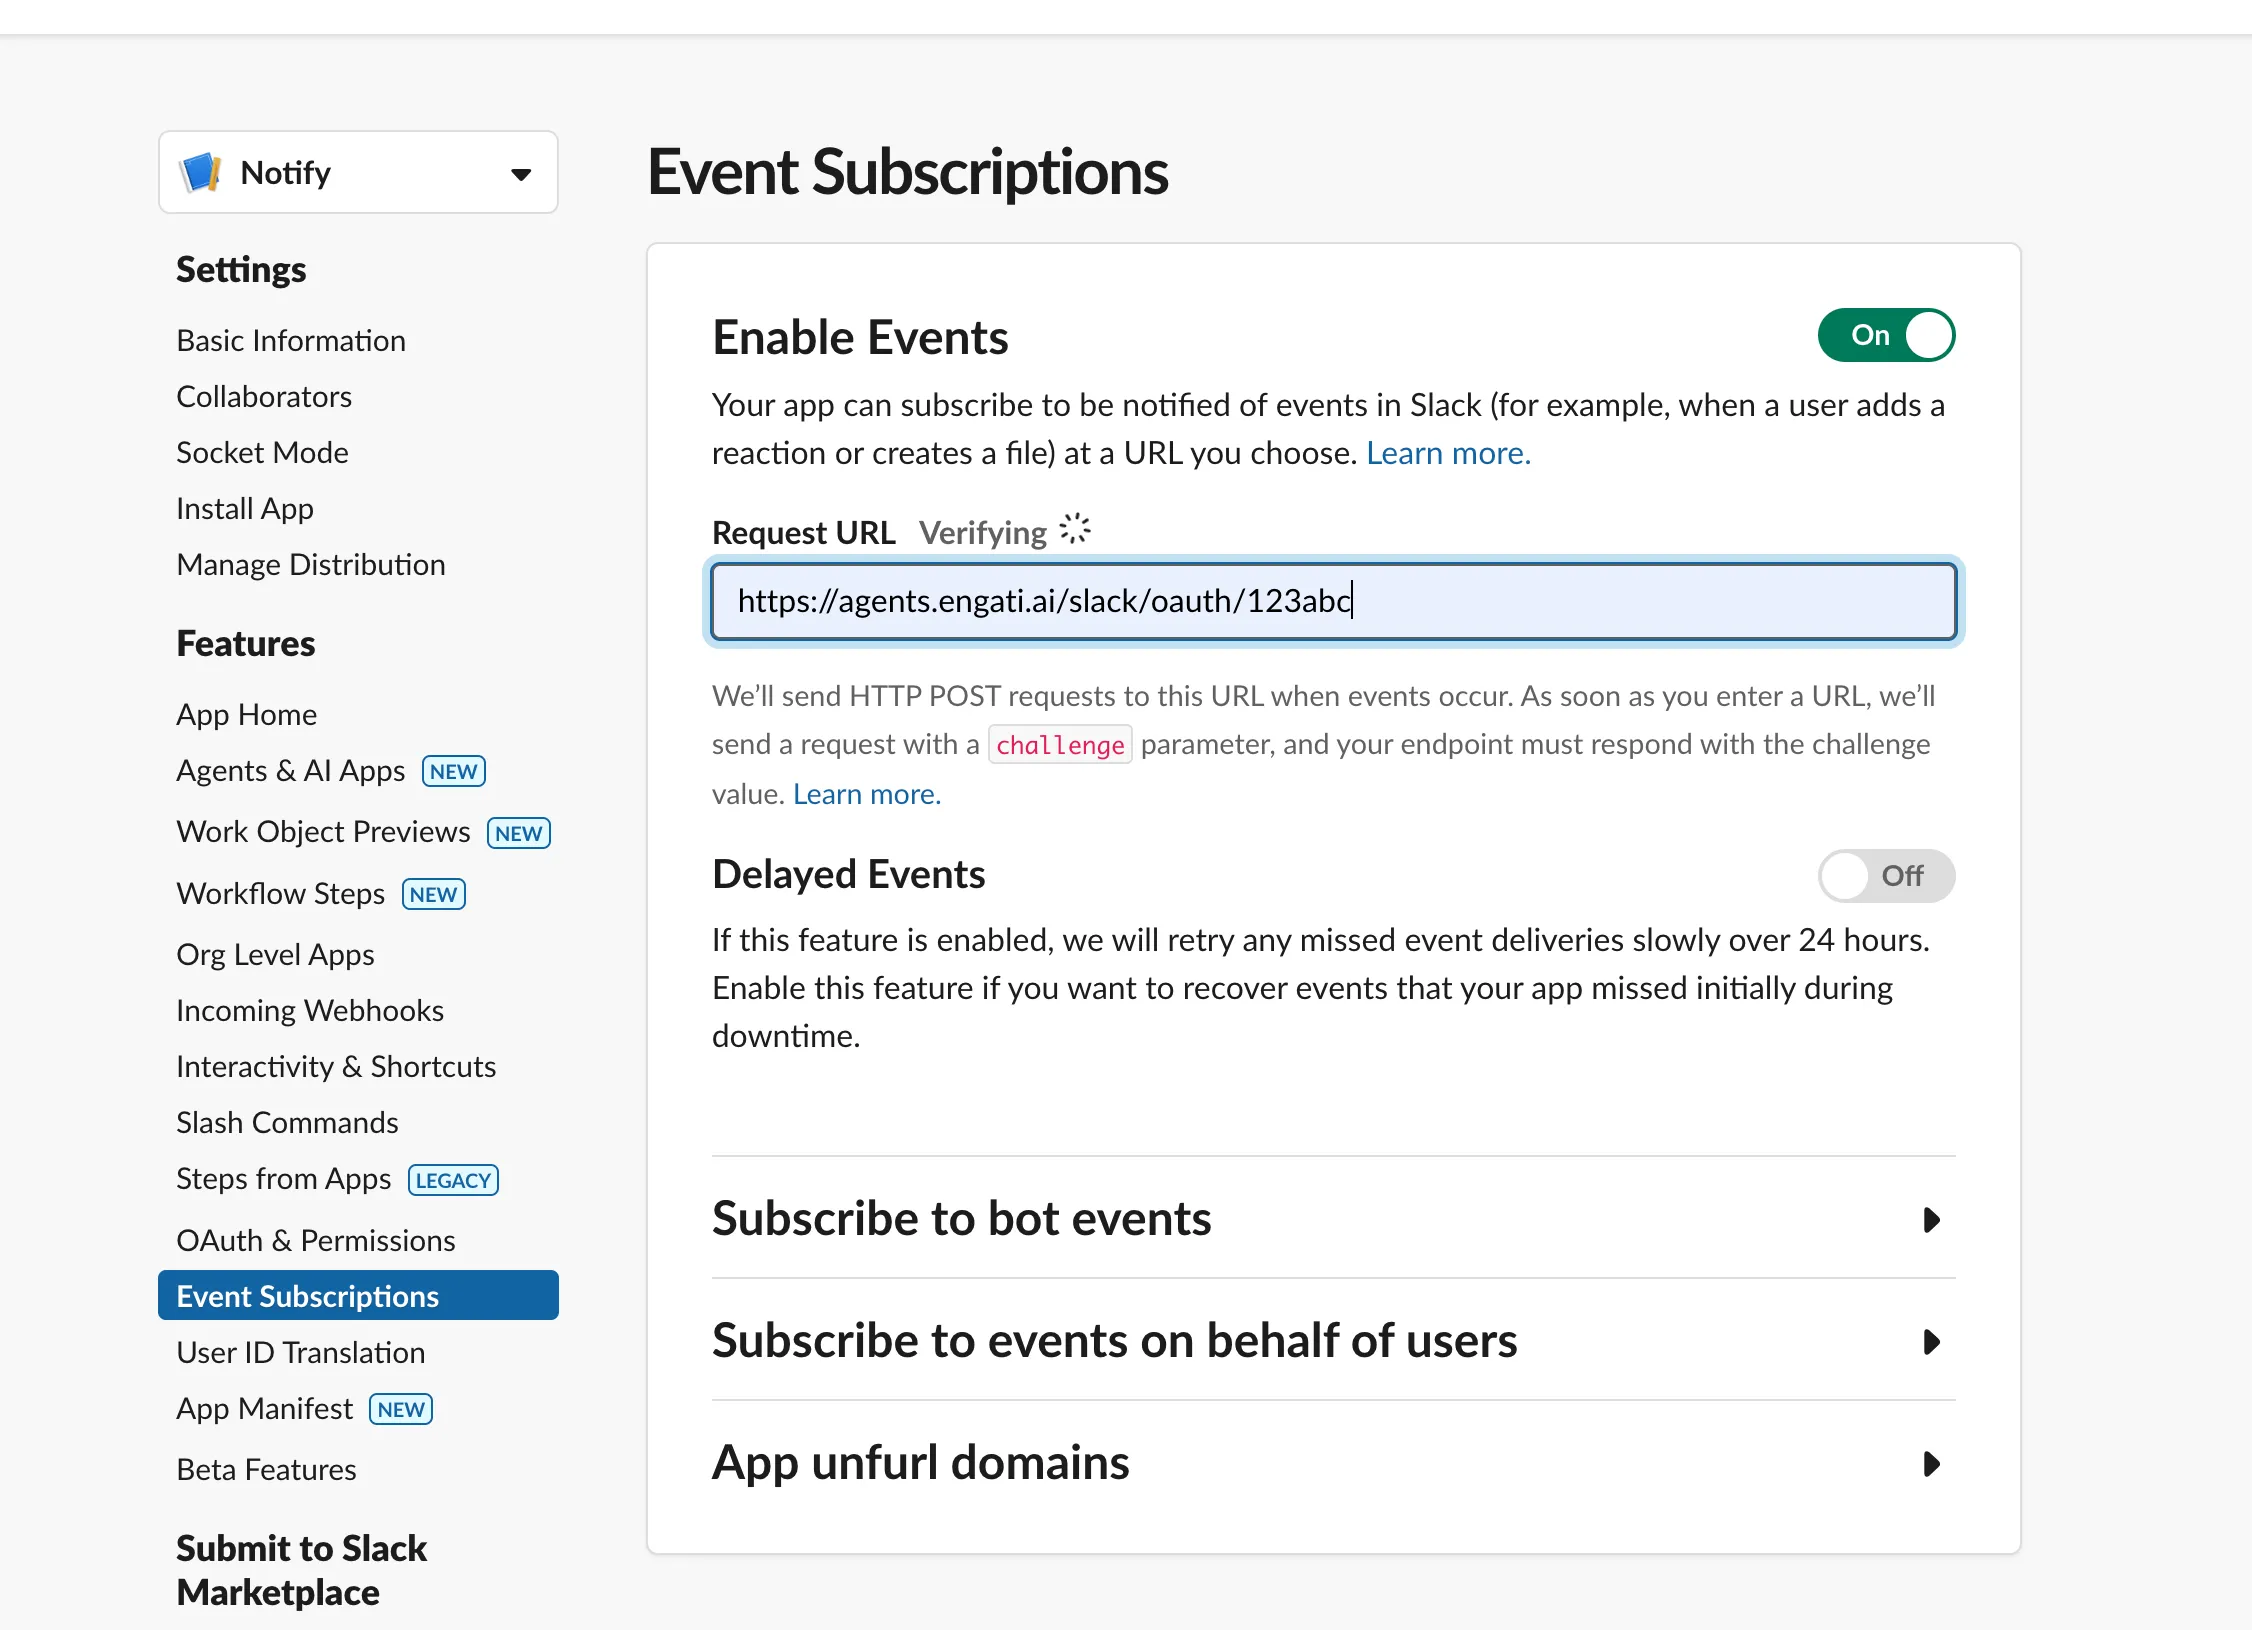Open the App Manifest page
The height and width of the screenshot is (1630, 2252).
tap(265, 1409)
